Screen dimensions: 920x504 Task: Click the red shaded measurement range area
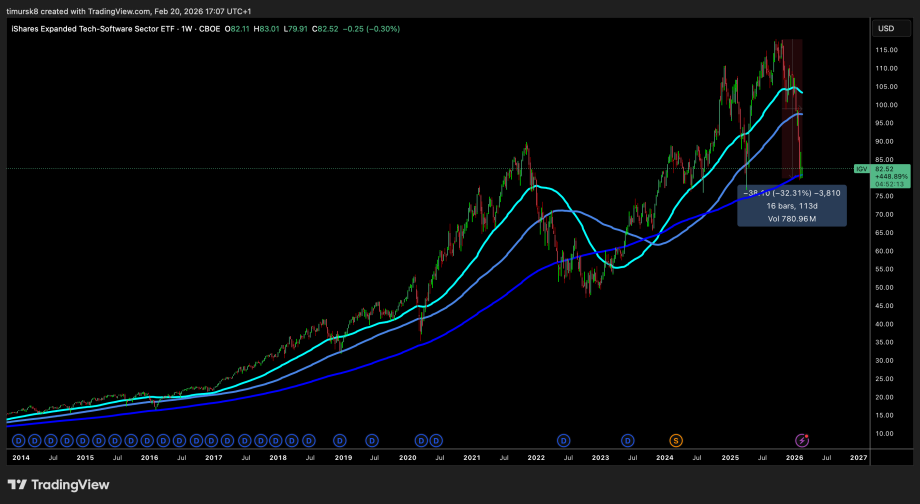(x=790, y=100)
